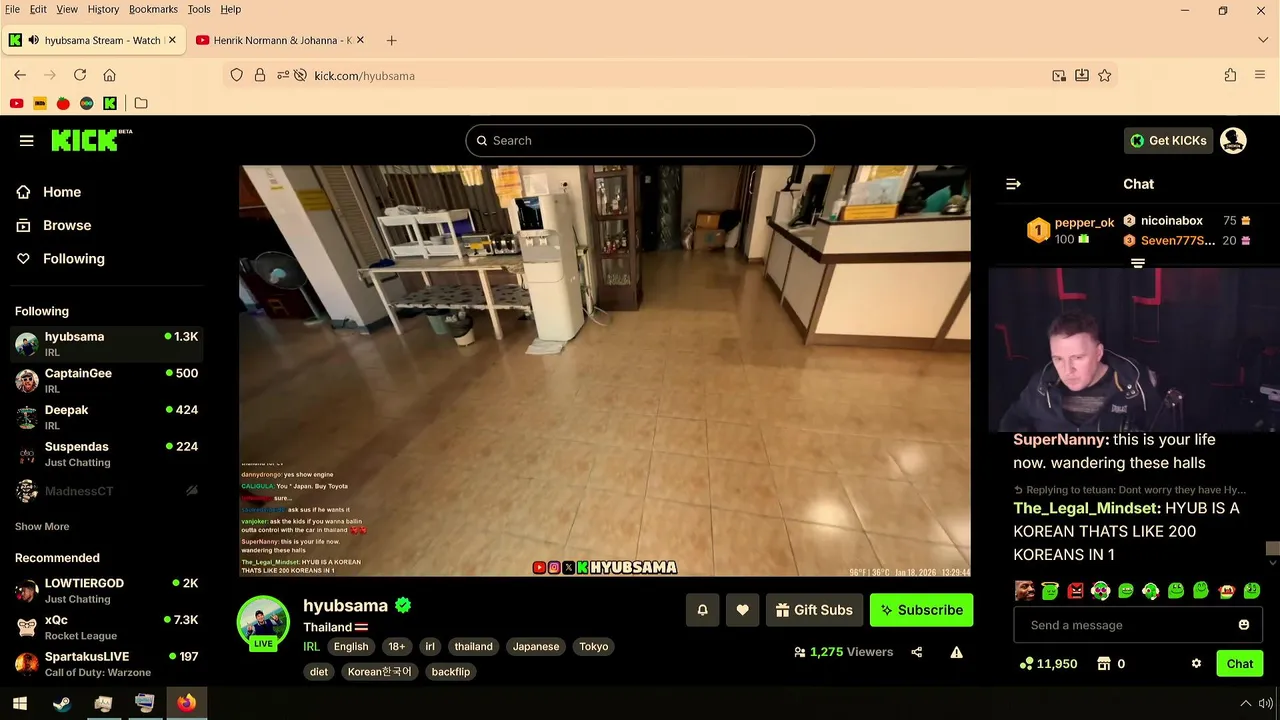Expand Show More in Following list
The height and width of the screenshot is (720, 1280).
pyautogui.click(x=42, y=526)
